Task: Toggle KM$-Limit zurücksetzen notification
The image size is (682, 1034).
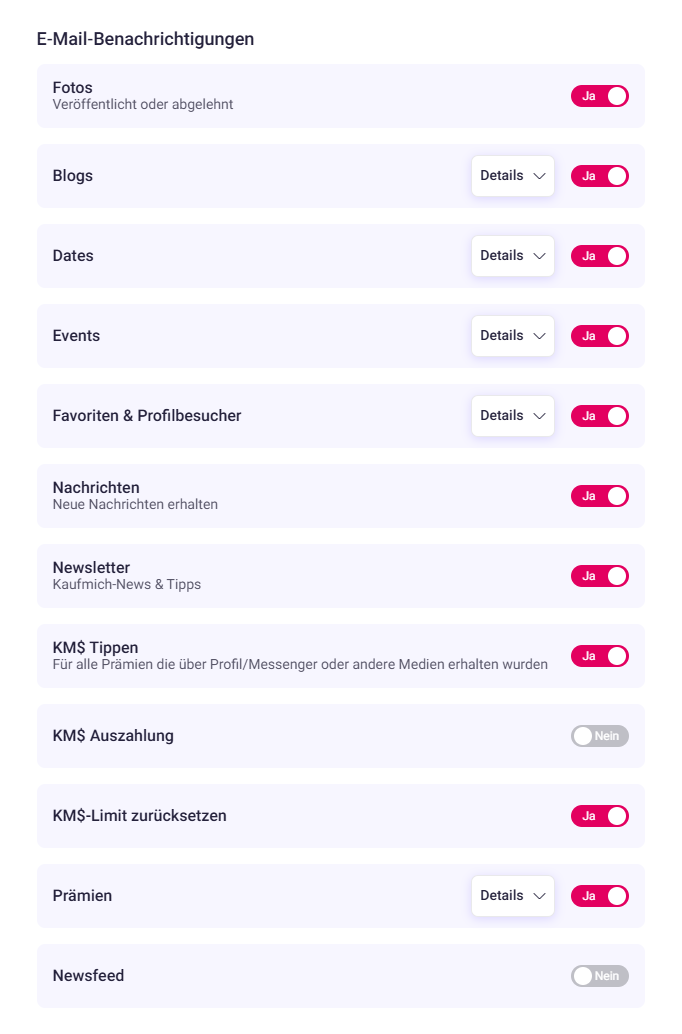Action: [x=600, y=816]
